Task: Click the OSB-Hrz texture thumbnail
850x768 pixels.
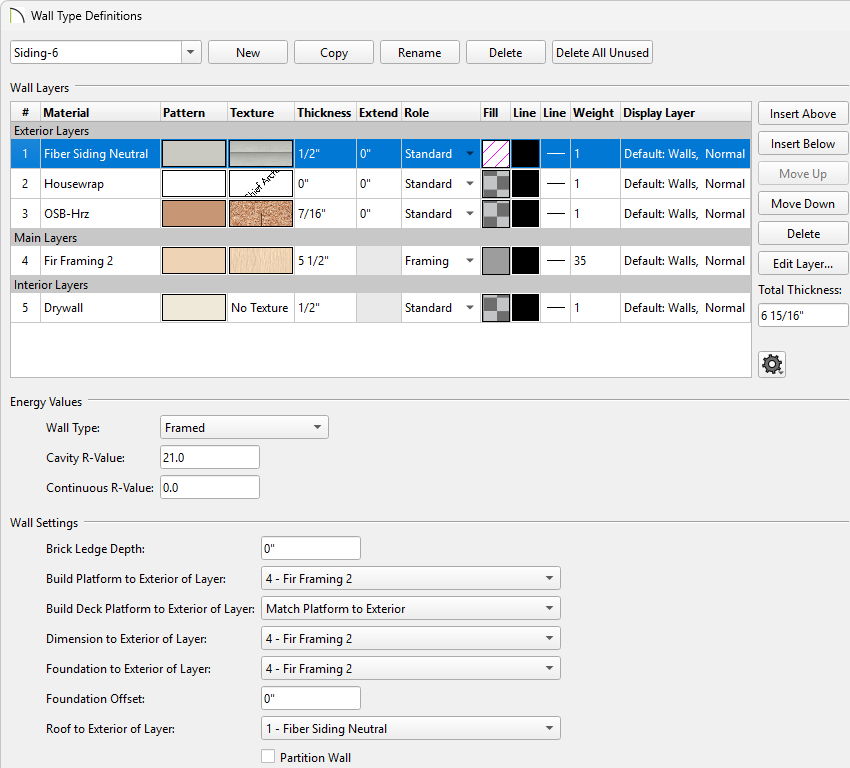Action: tap(261, 214)
